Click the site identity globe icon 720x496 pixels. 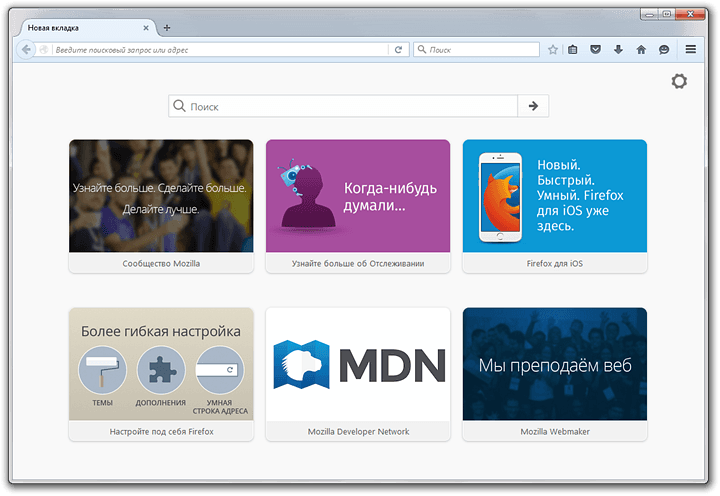click(44, 50)
